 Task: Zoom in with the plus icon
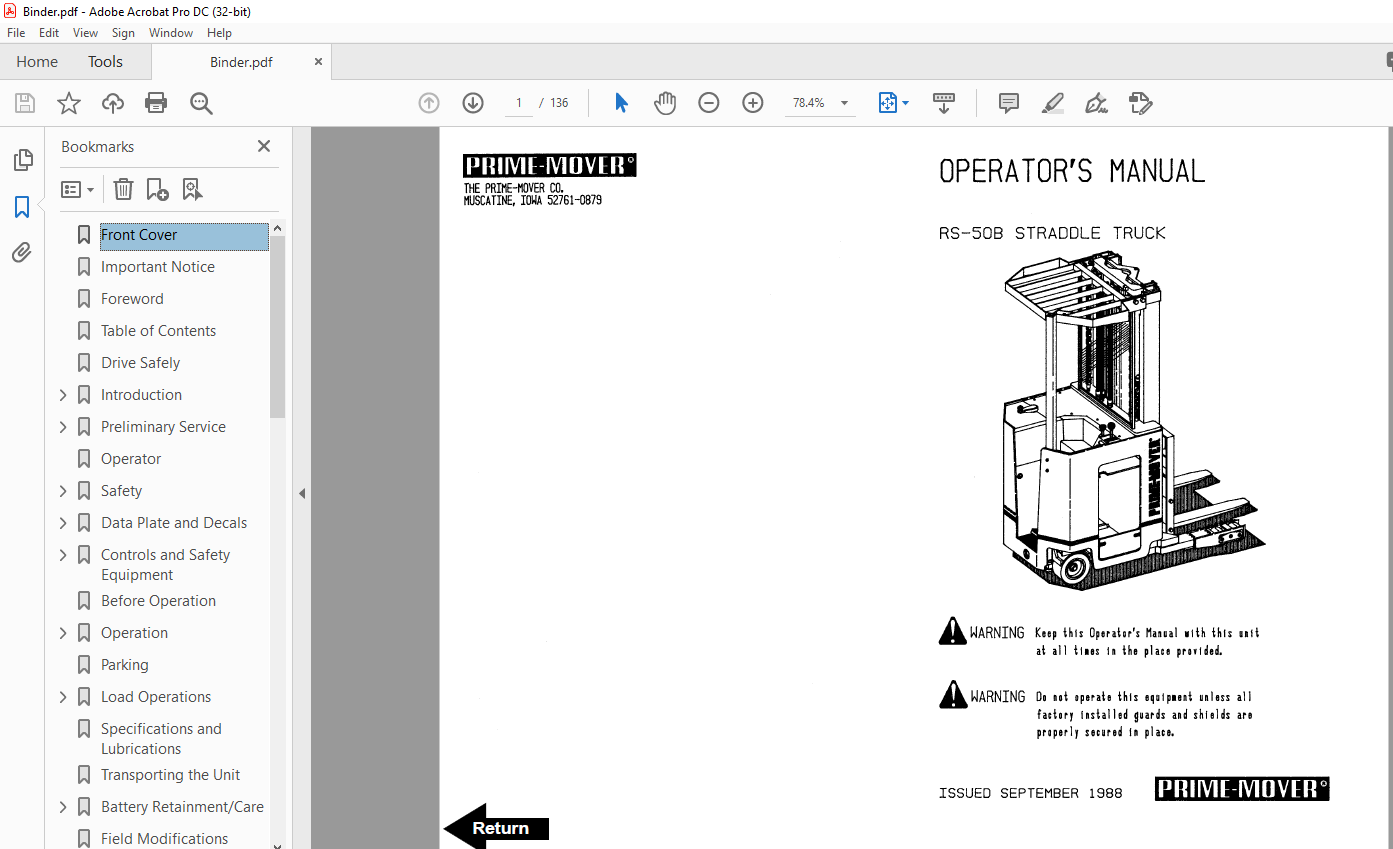[753, 103]
